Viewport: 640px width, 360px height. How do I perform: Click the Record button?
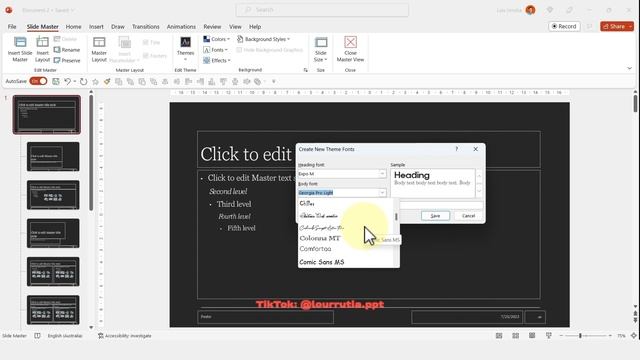point(564,26)
